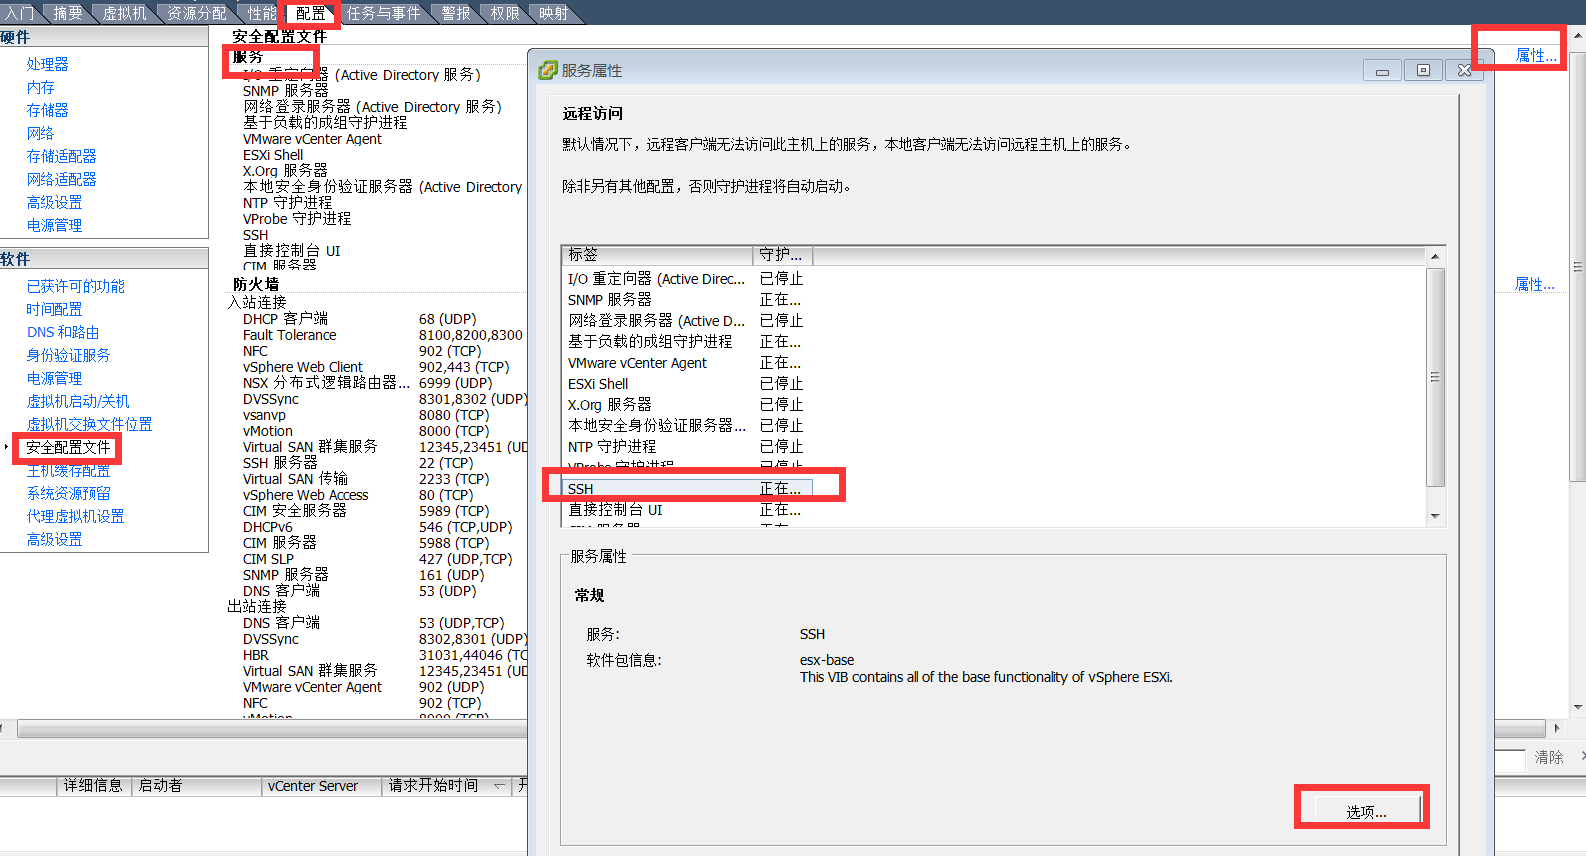Open 存储适配器 link
This screenshot has width=1586, height=856.
pos(62,156)
